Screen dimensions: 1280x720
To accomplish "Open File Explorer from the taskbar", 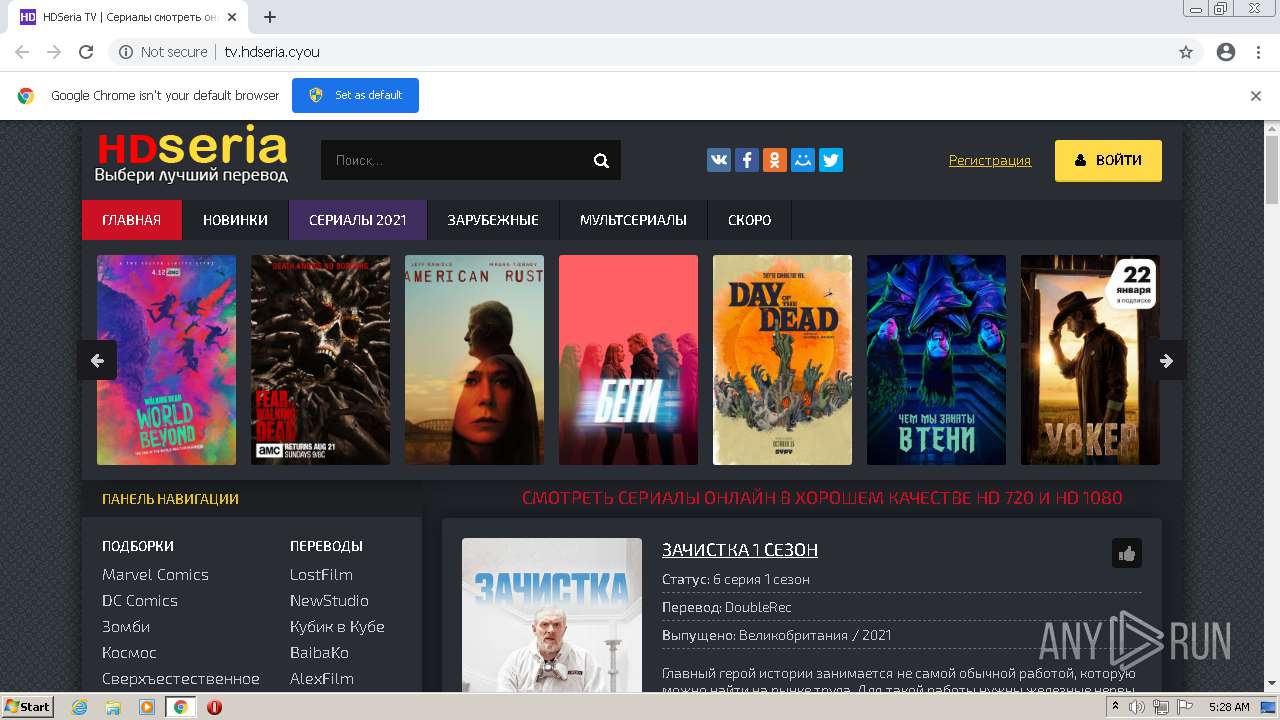I will click(113, 707).
